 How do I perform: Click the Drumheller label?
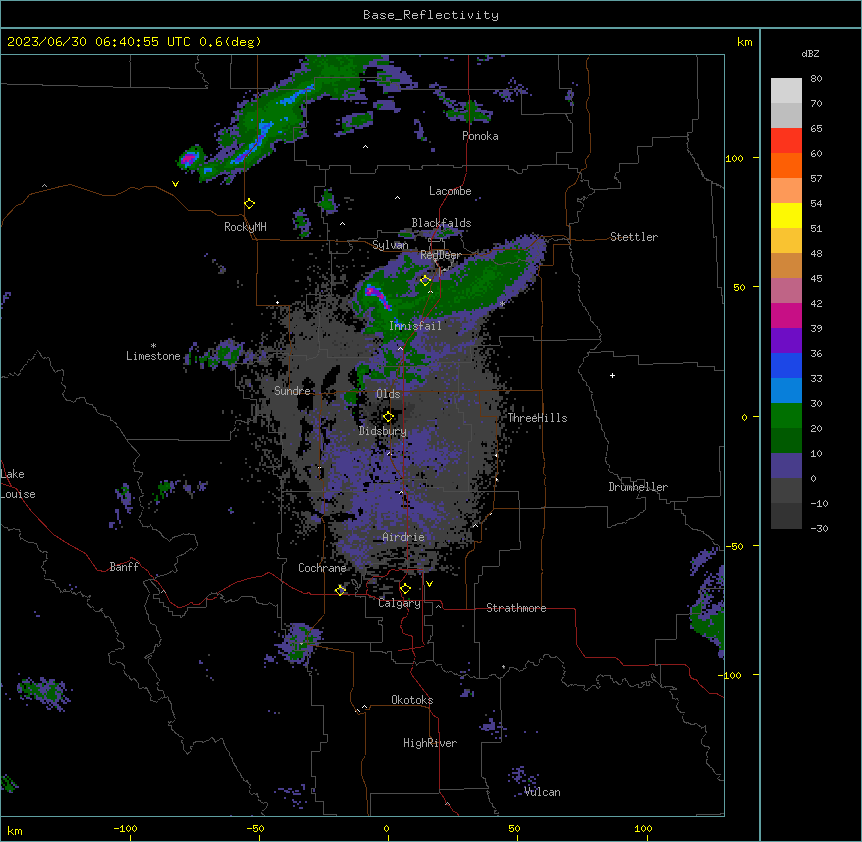point(638,487)
